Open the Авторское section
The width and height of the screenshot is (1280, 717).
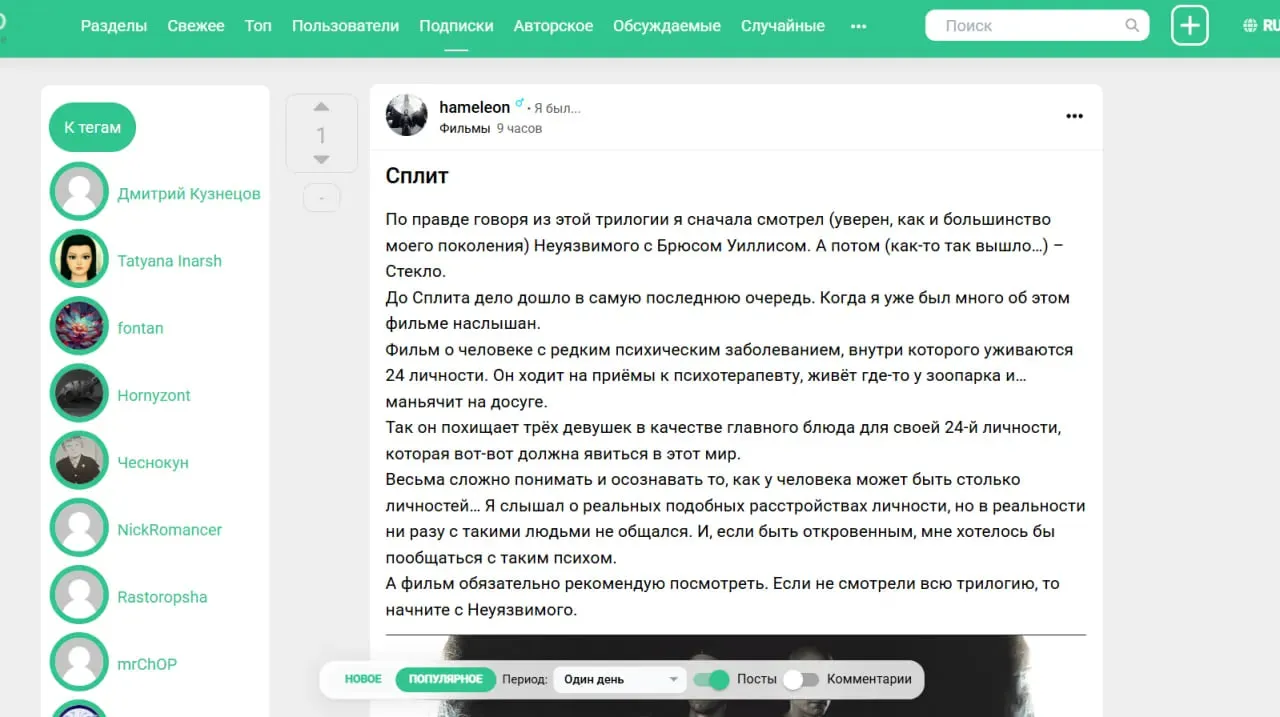pyautogui.click(x=553, y=26)
